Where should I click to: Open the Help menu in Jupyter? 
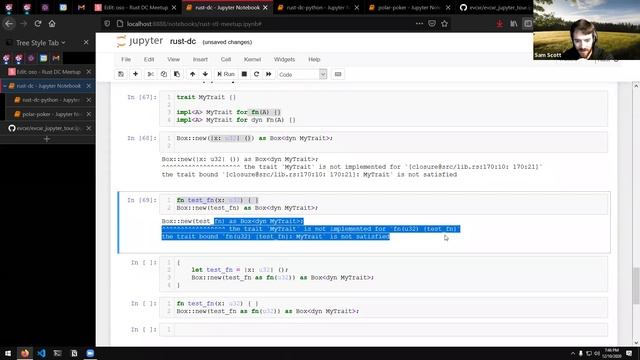click(x=314, y=60)
